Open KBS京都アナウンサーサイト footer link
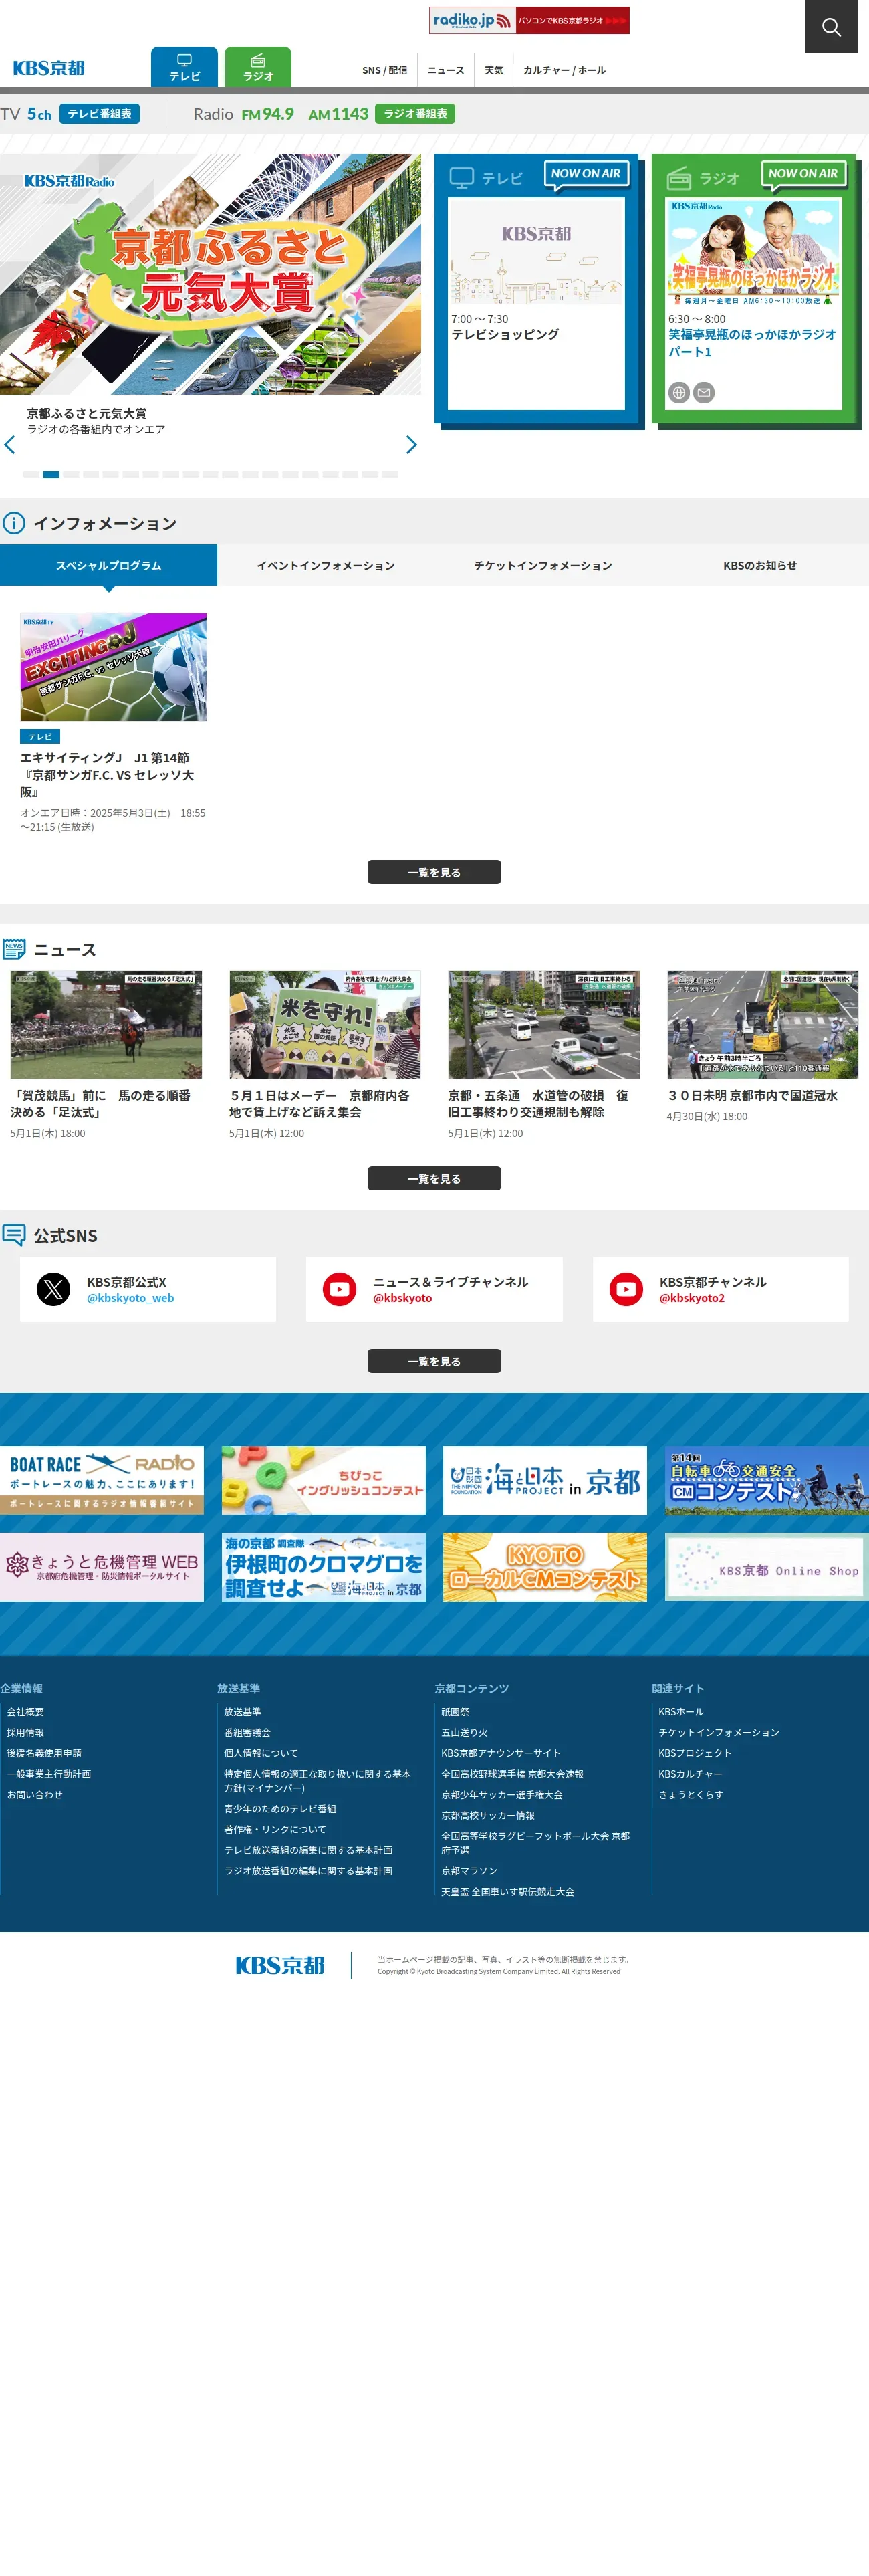 (501, 1754)
